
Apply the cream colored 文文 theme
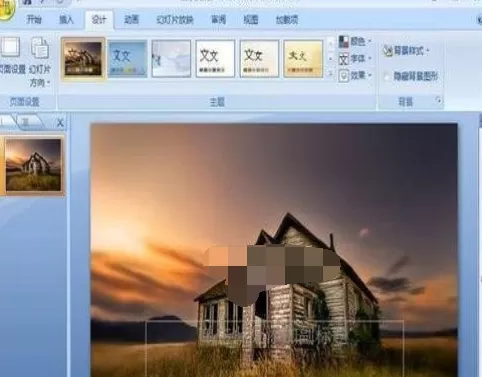click(259, 59)
